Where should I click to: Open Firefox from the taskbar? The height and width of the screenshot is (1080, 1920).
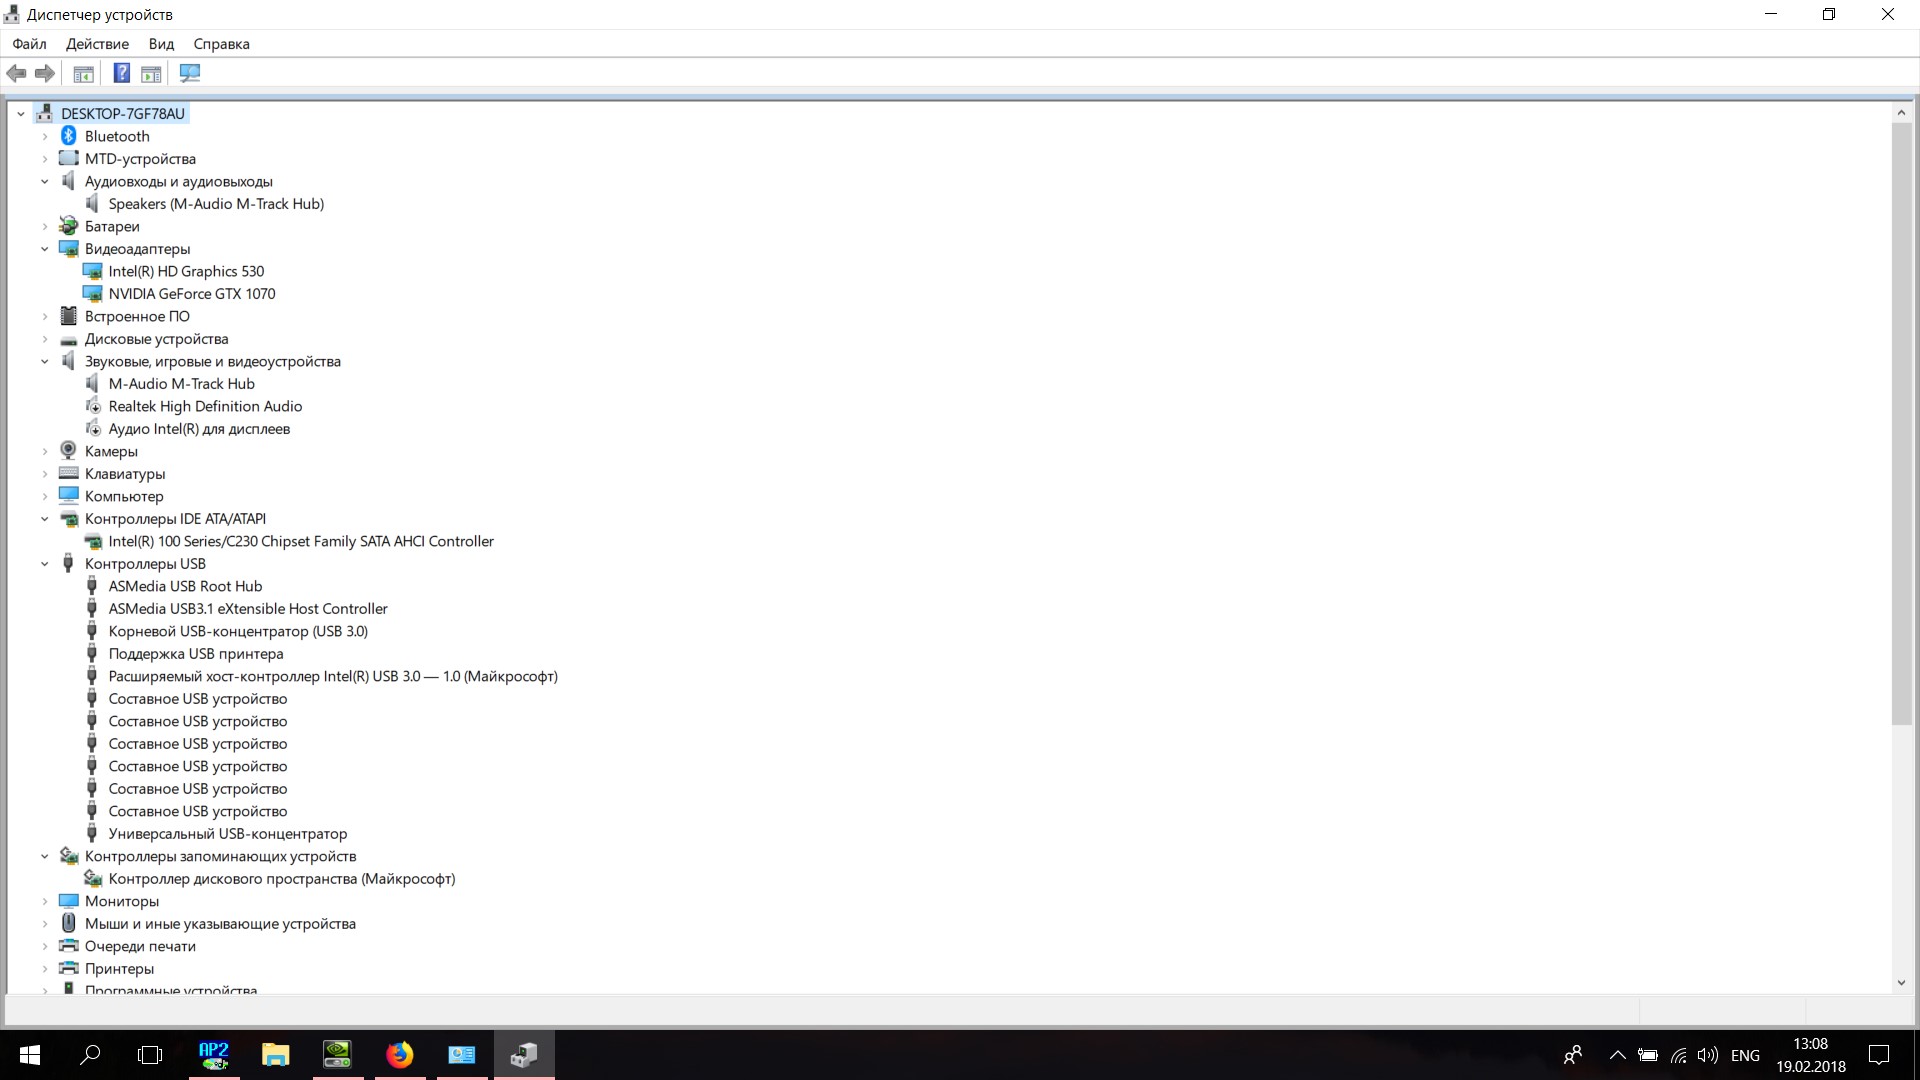tap(400, 1055)
